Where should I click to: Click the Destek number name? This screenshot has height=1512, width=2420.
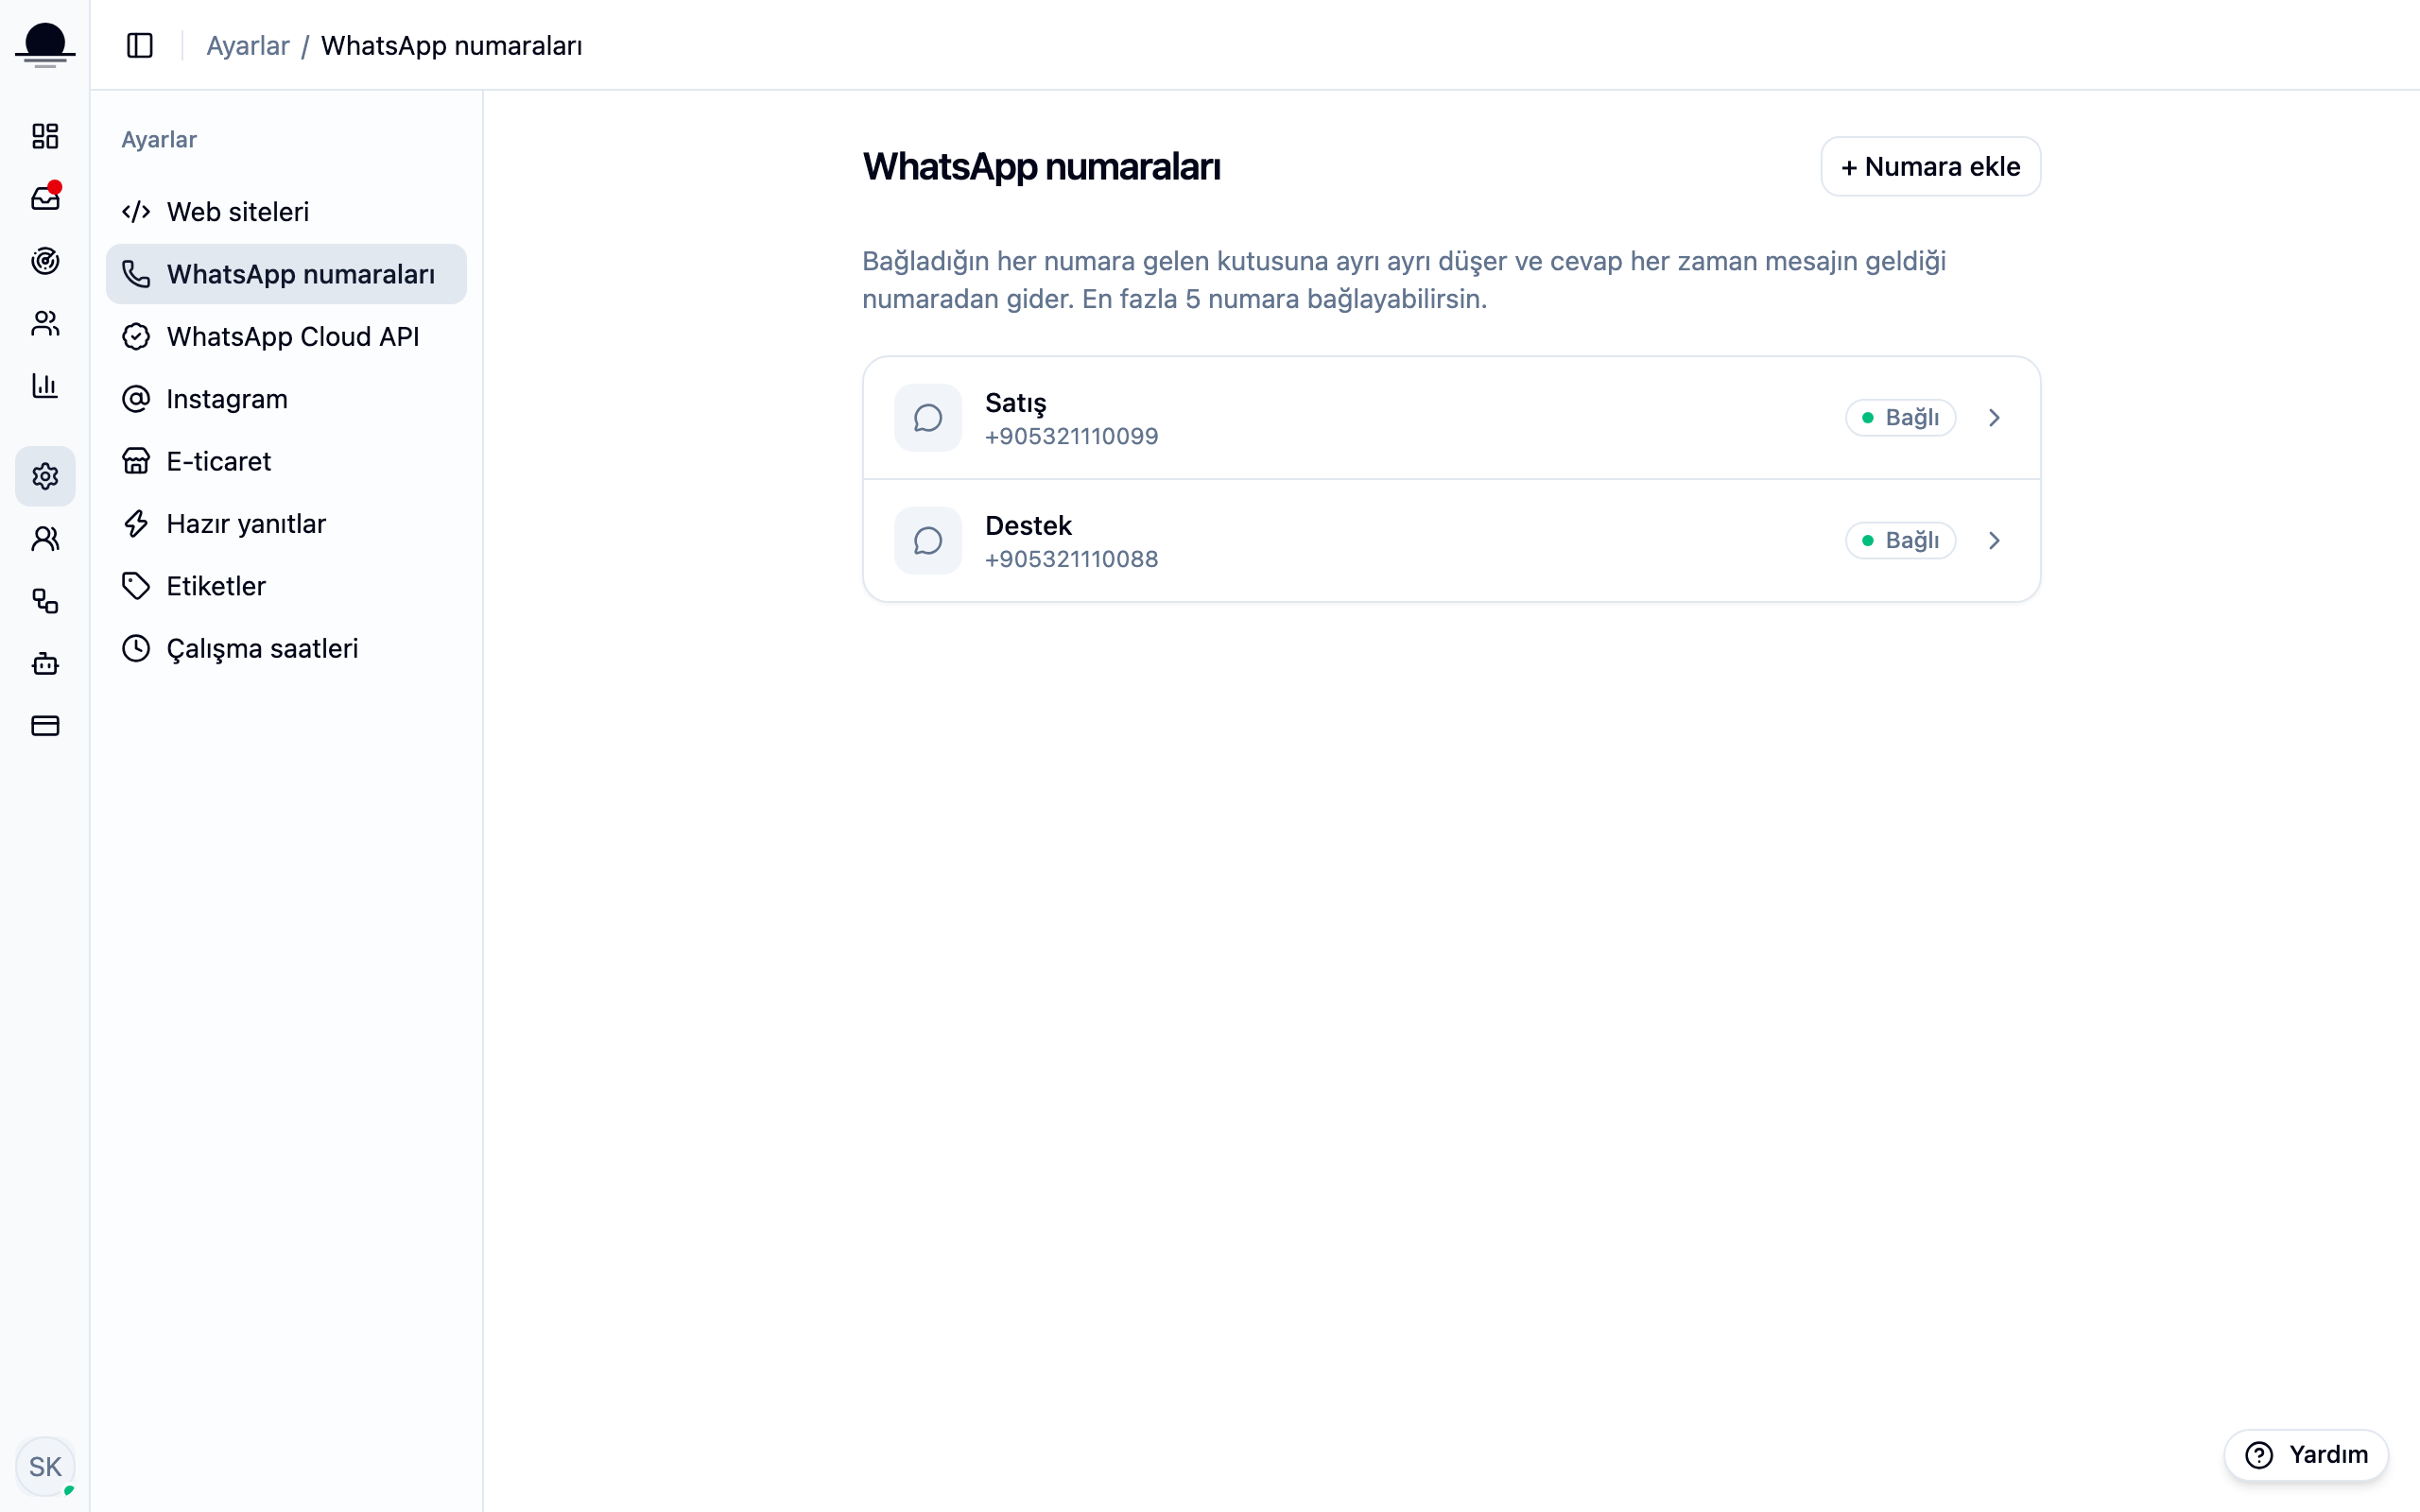[1028, 526]
